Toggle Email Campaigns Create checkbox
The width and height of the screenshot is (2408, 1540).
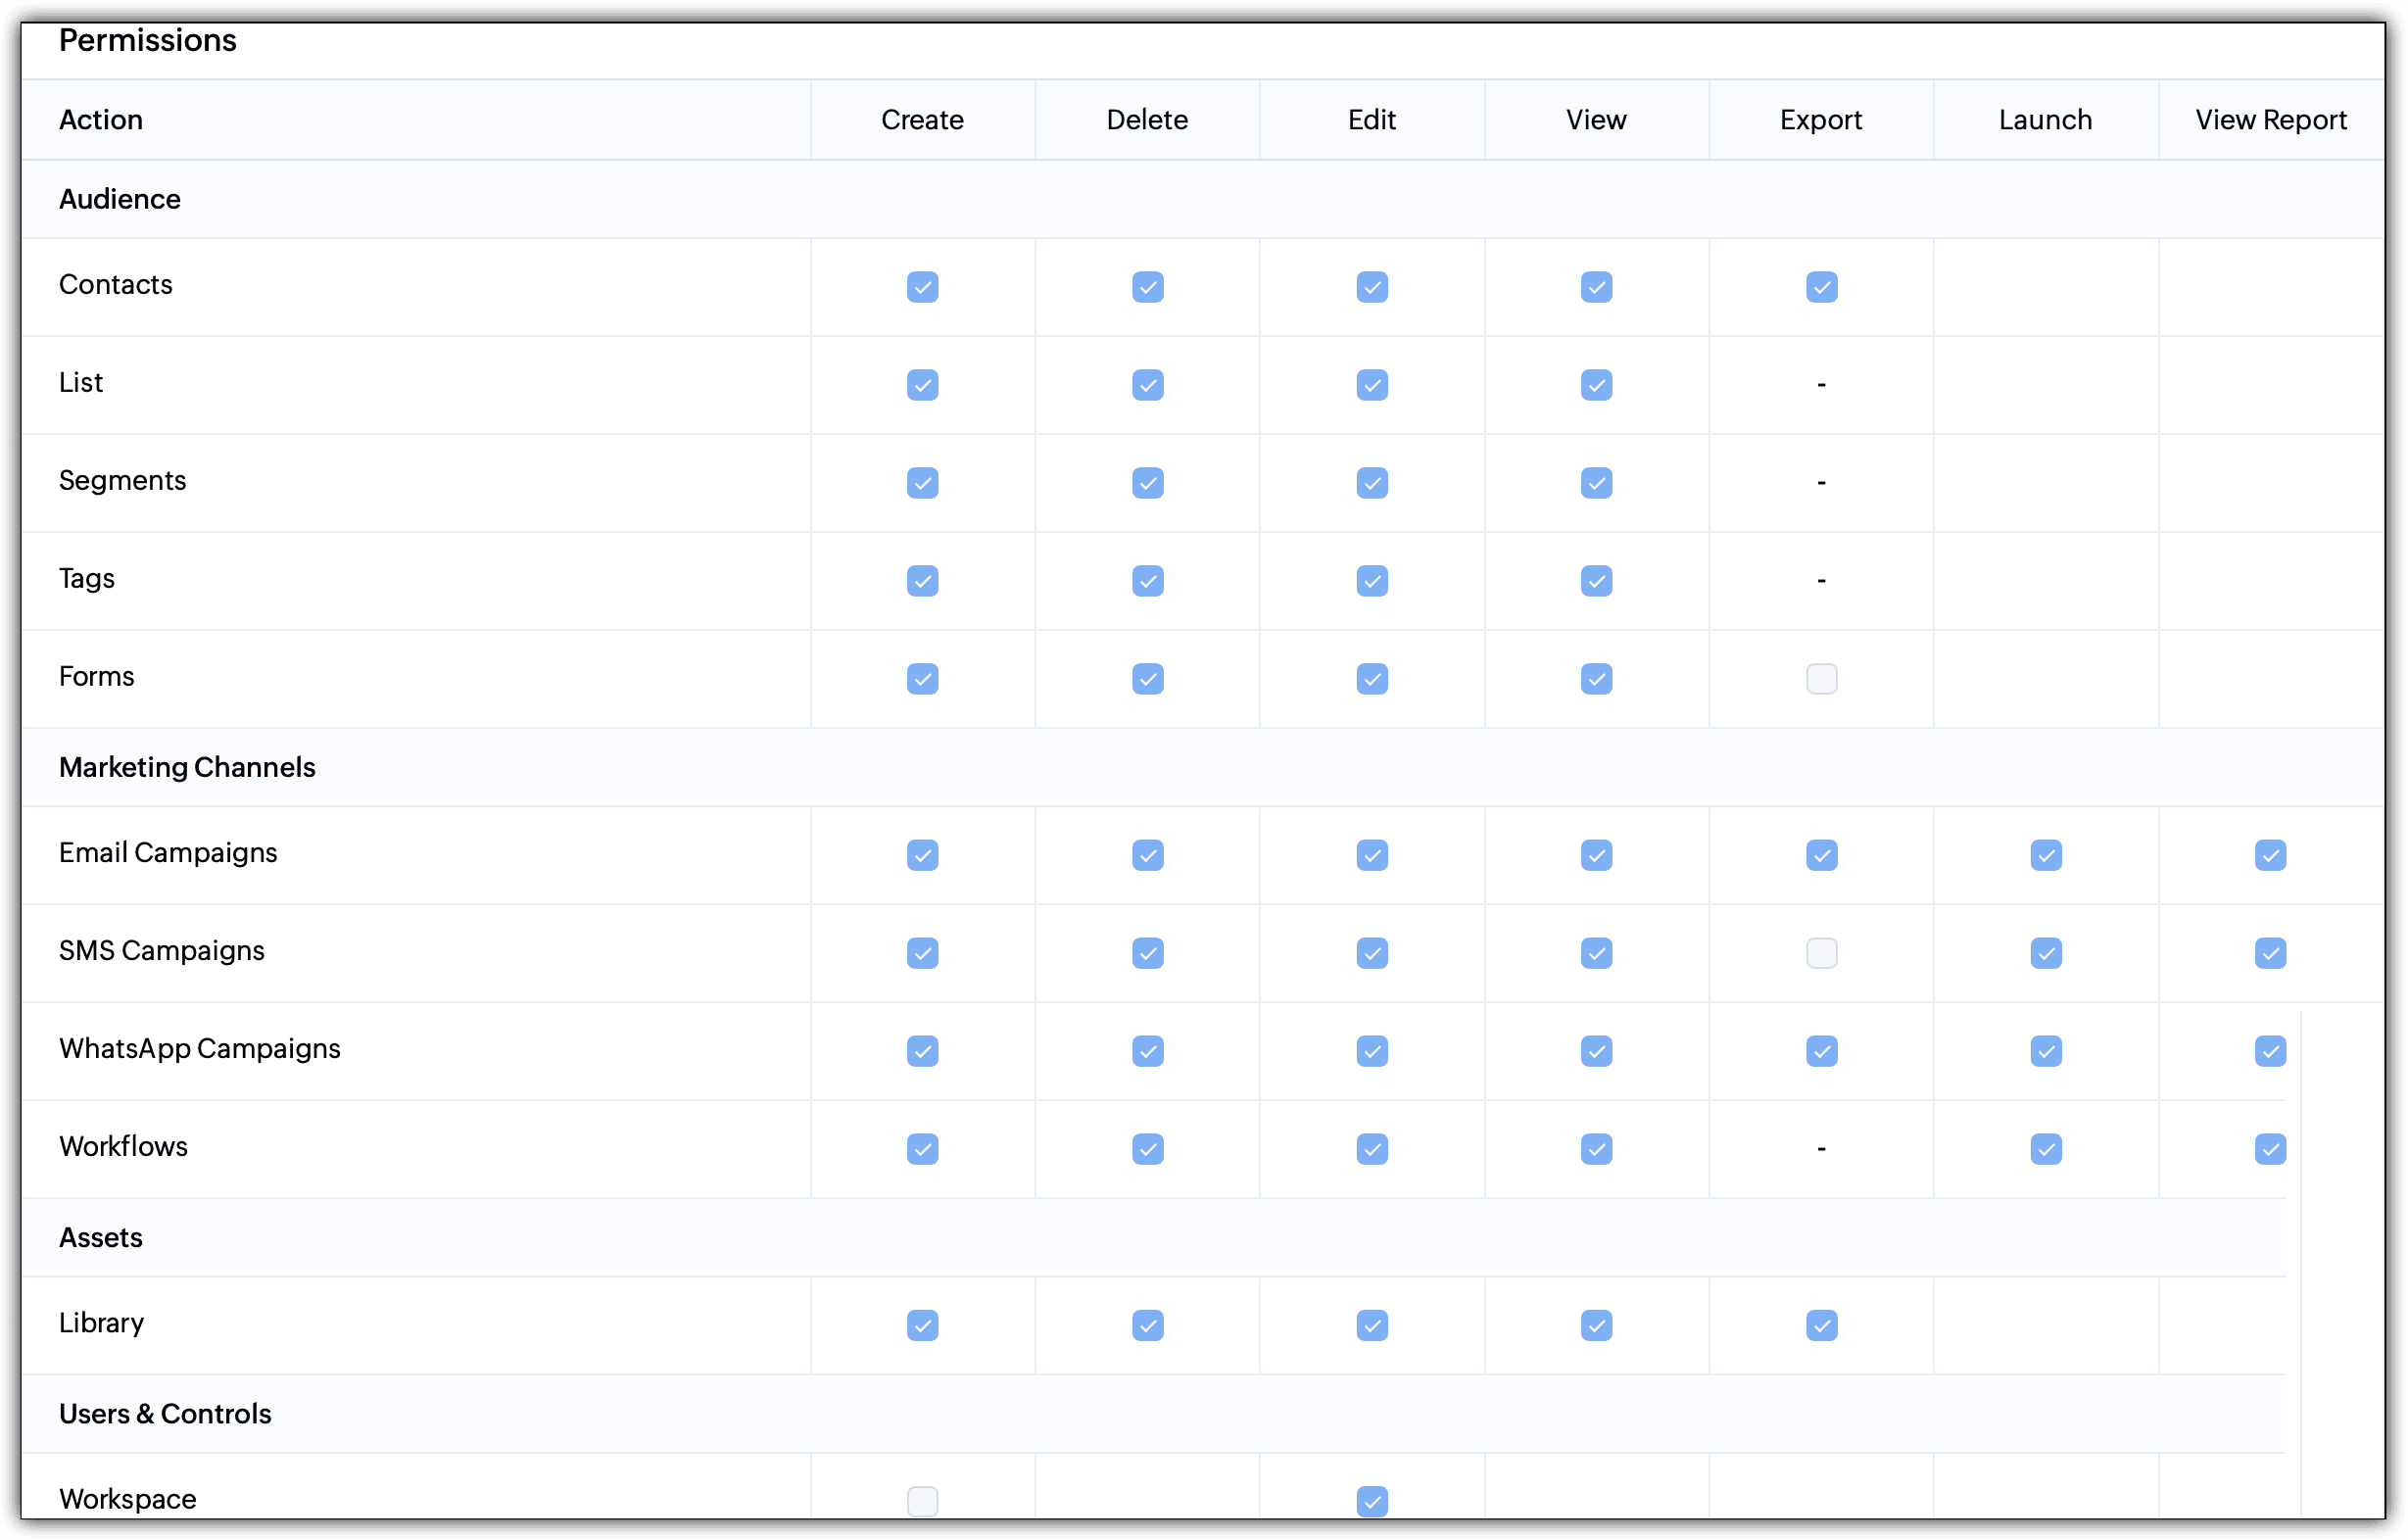pyautogui.click(x=922, y=855)
